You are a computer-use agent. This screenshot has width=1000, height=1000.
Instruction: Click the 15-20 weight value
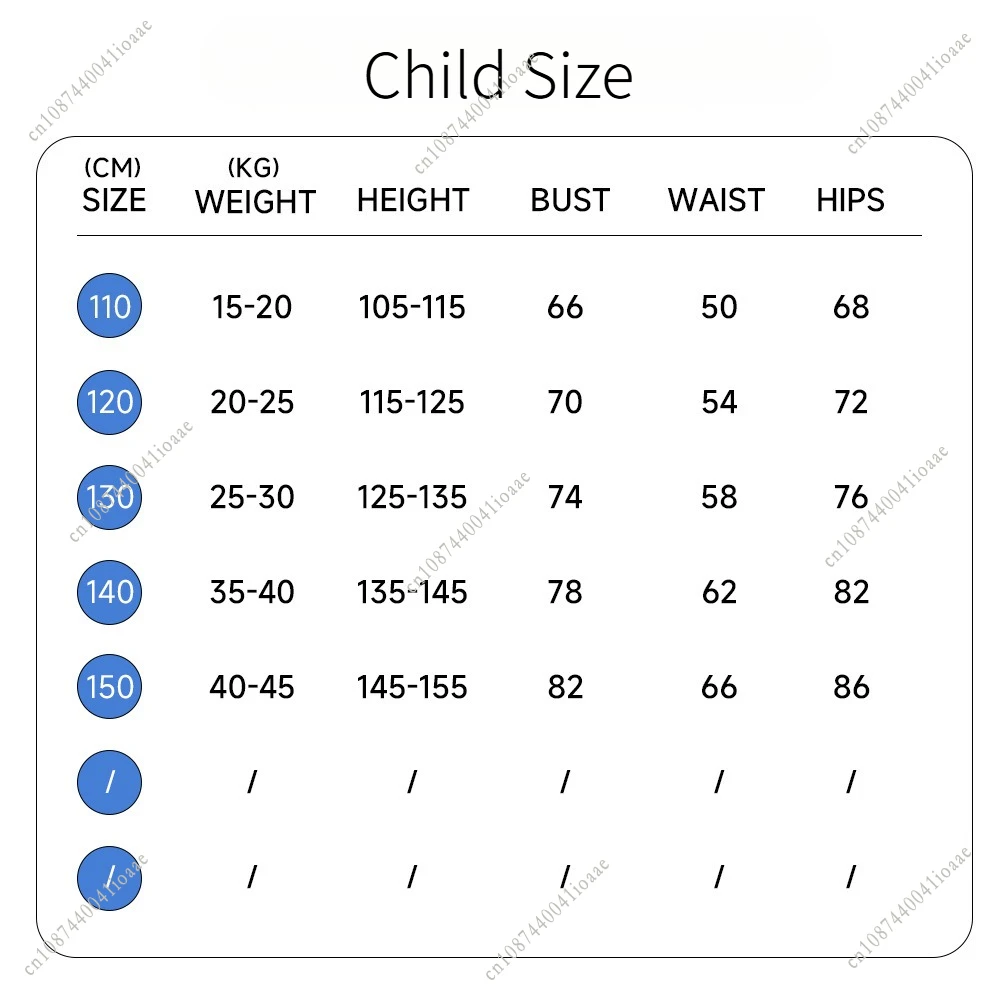click(x=252, y=307)
